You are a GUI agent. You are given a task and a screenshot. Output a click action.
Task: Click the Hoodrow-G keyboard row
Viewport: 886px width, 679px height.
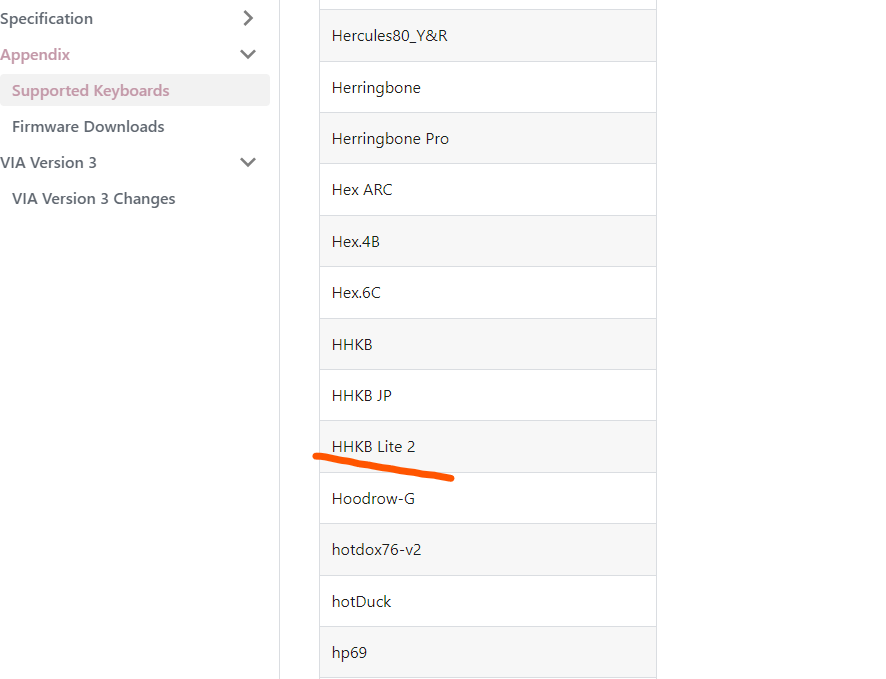(488, 498)
